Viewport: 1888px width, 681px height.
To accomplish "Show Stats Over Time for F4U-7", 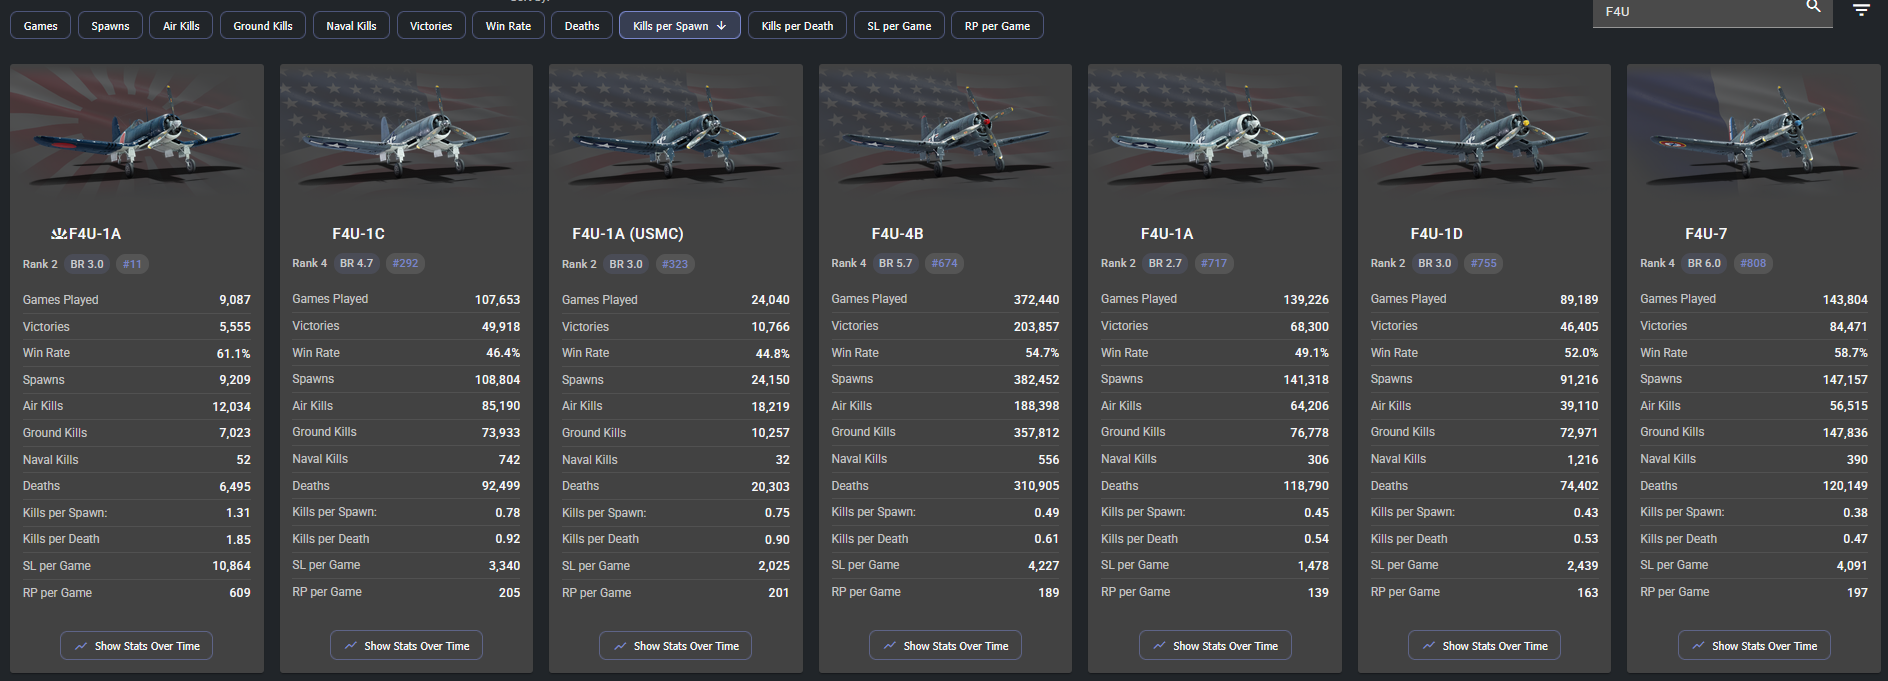I will tap(1754, 646).
